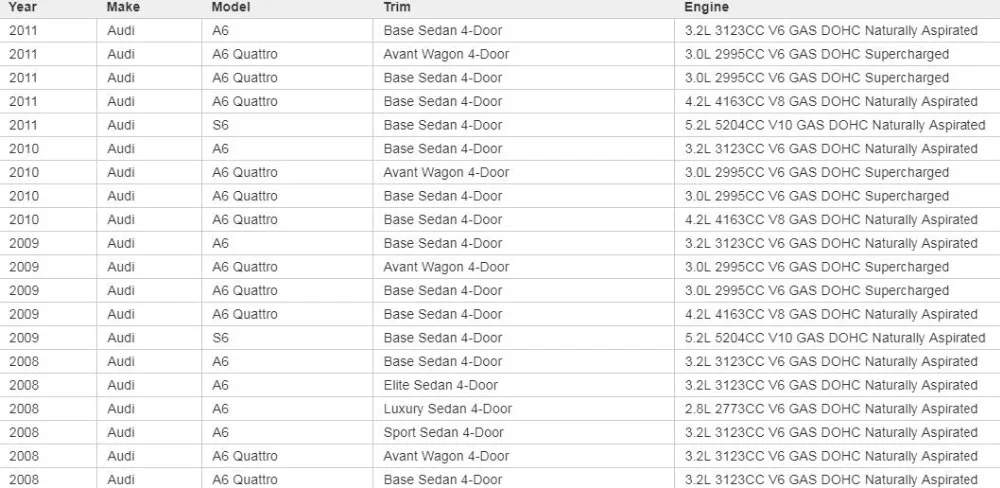Click the Luxury Sedan 4-Door trim cell
Image resolution: width=1000 pixels, height=488 pixels.
523,408
